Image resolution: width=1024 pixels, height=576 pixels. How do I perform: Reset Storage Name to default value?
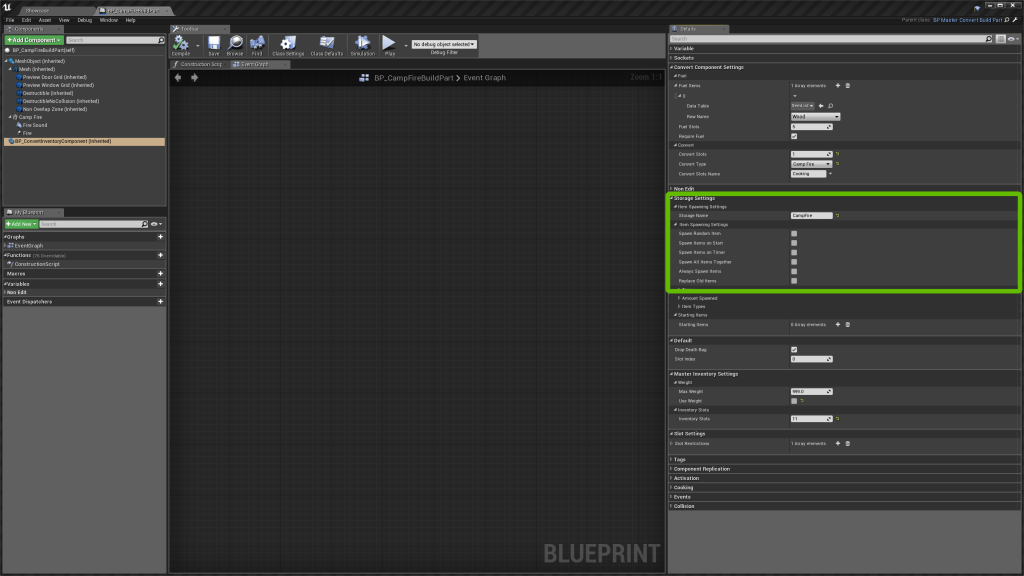point(837,216)
